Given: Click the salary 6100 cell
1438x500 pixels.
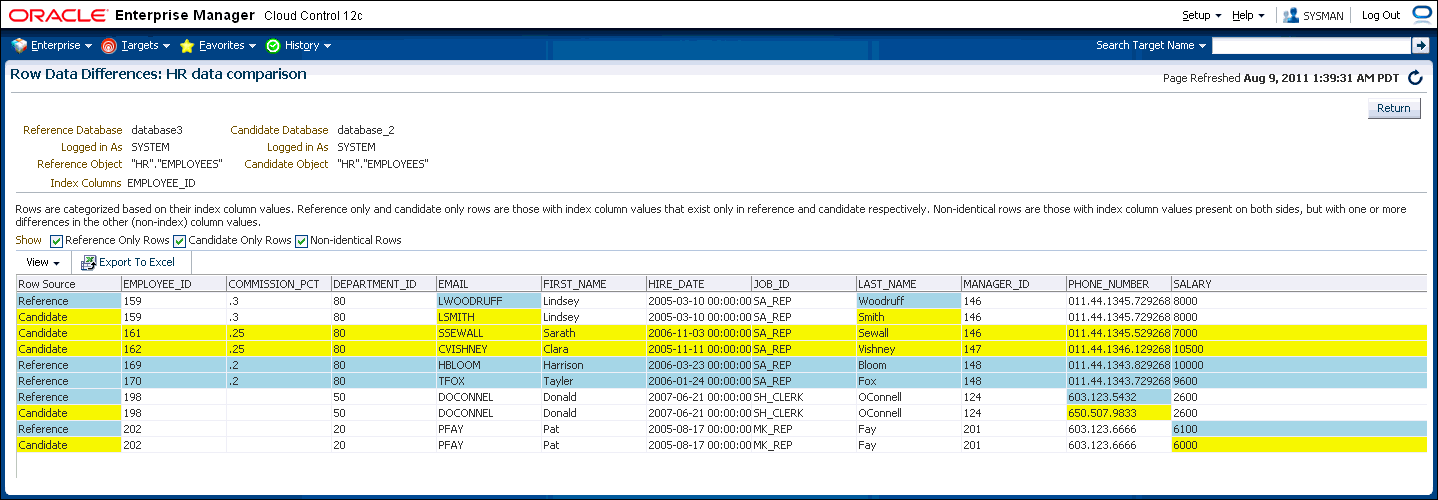Looking at the screenshot, I should click(x=1299, y=429).
